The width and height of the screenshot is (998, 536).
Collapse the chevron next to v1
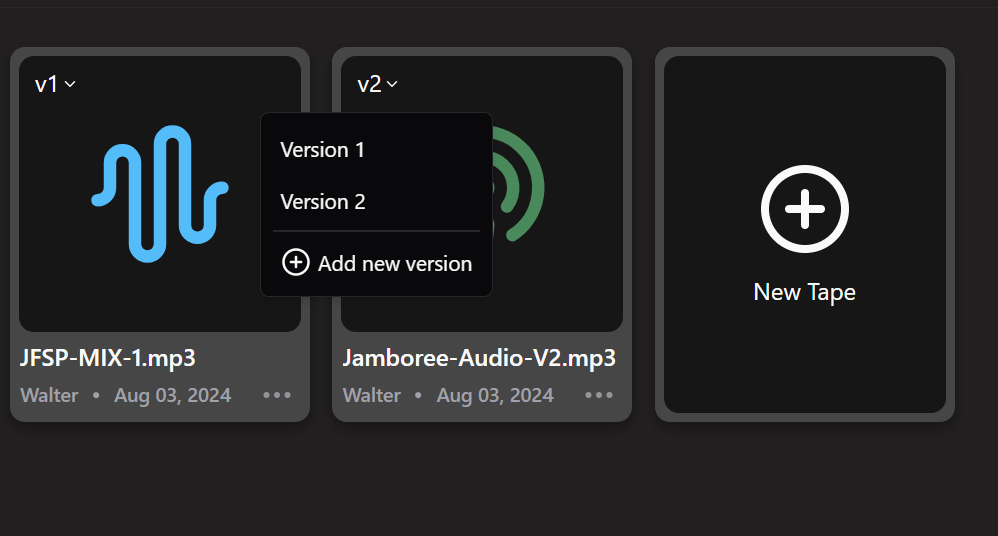click(x=70, y=84)
